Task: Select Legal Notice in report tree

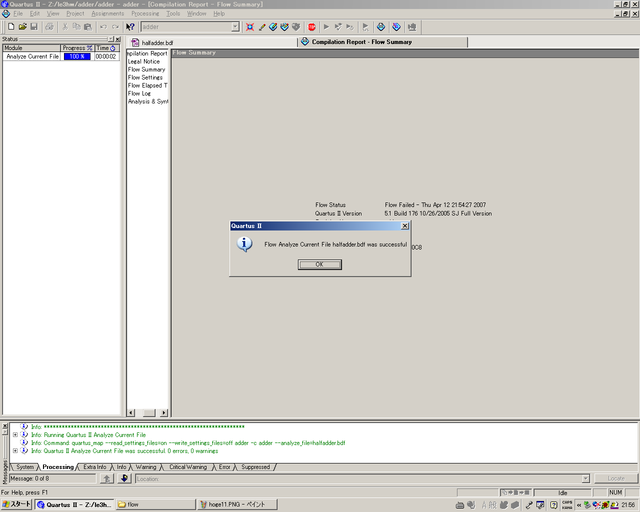Action: pos(144,61)
